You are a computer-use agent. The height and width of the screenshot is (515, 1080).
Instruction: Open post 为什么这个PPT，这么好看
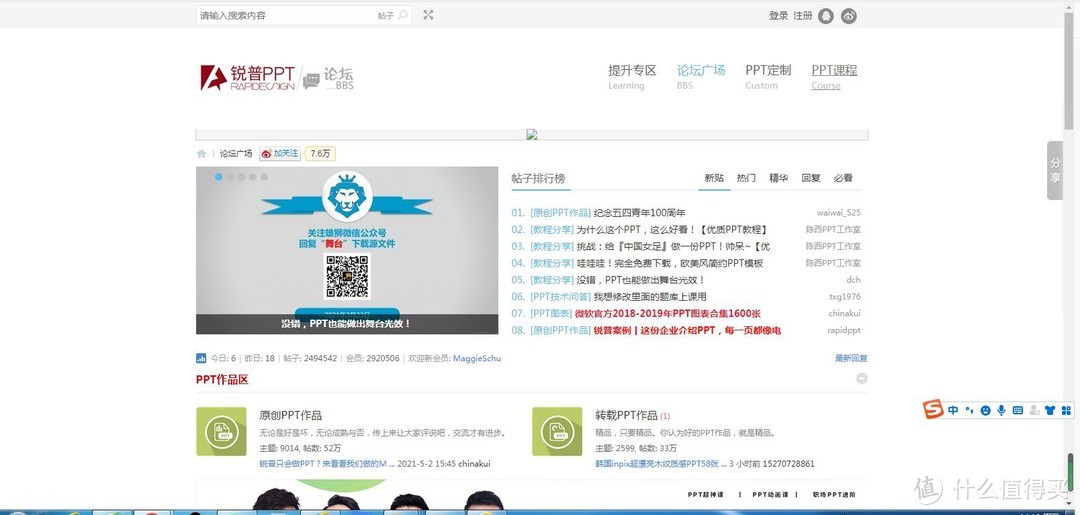[x=672, y=229]
